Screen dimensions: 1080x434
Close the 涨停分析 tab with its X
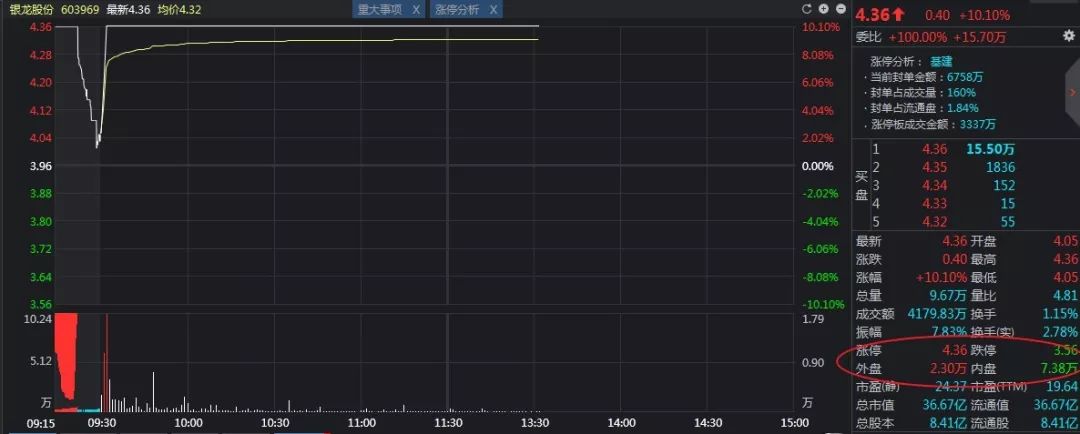click(492, 10)
